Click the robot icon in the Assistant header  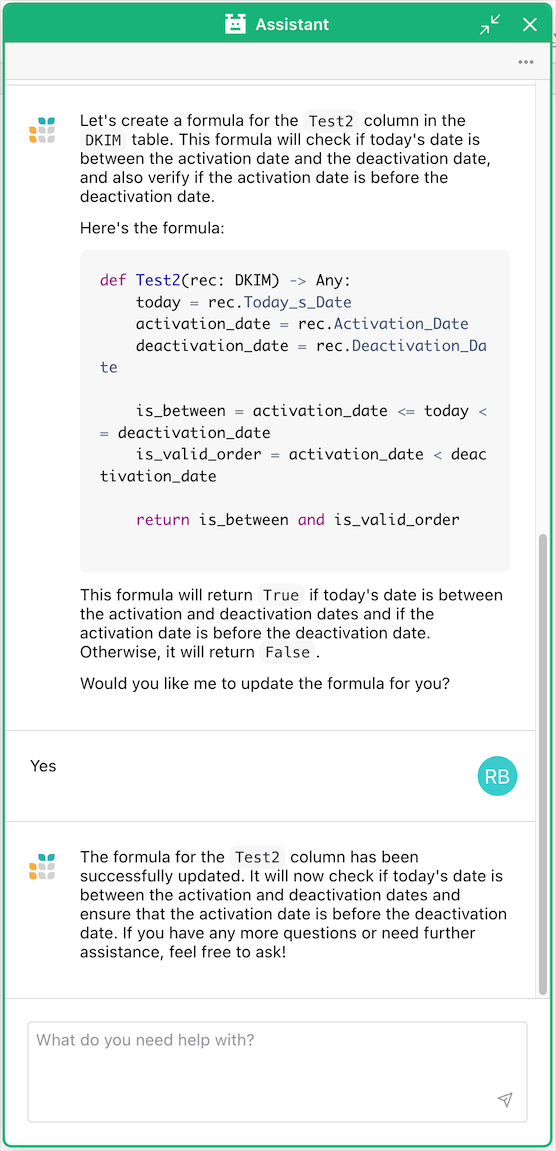coord(235,24)
